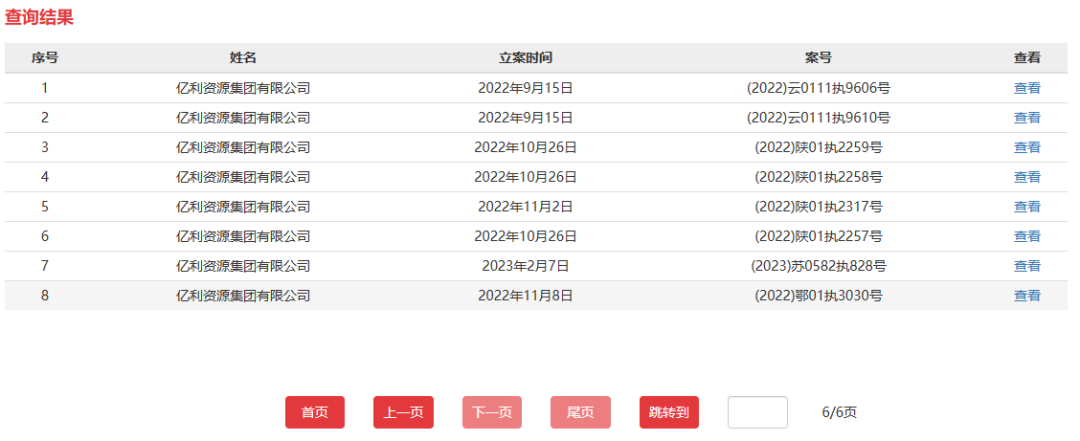This screenshot has width=1080, height=441.
Task: Open 查看 link for case 鄂01执3030号
Action: click(x=1026, y=296)
